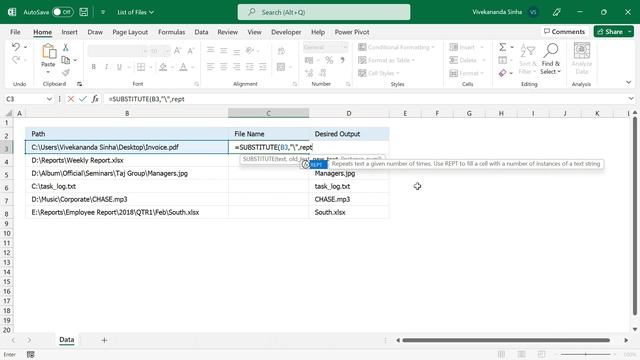The image size is (640, 360).
Task: Toggle the AutoSave switch
Action: 62,12
